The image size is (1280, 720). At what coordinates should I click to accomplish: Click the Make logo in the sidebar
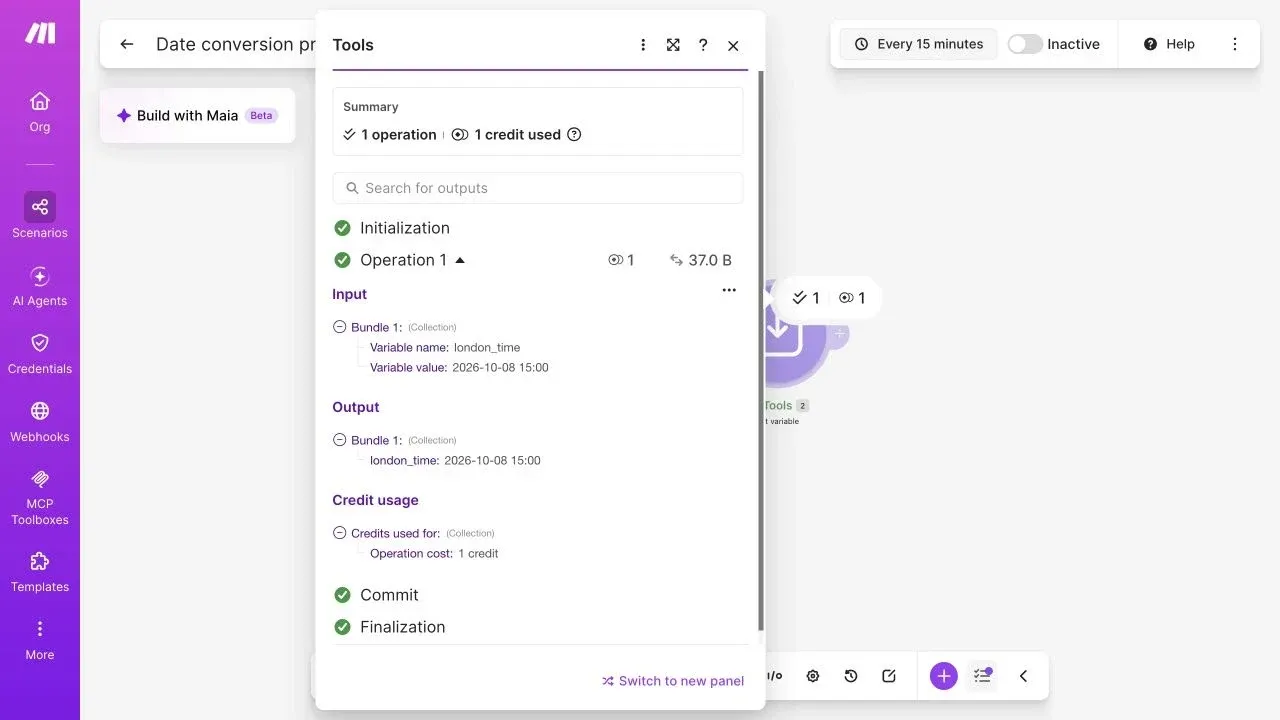(x=40, y=33)
